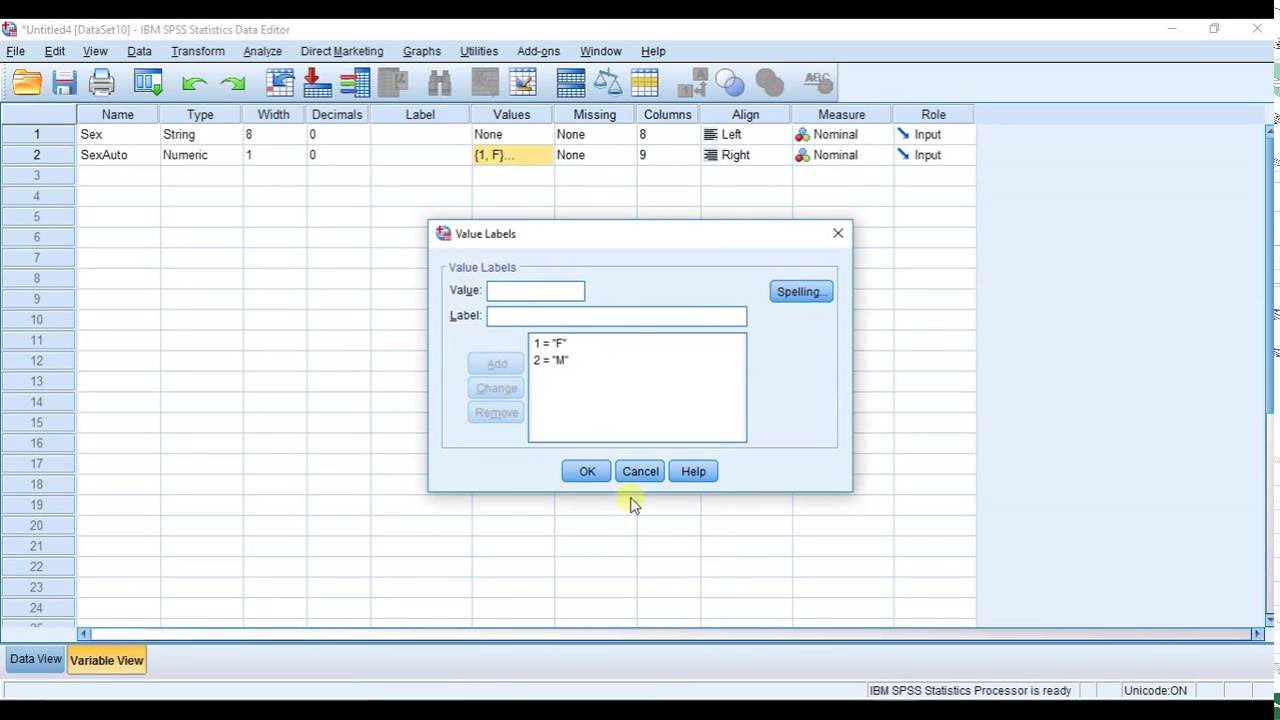
Task: Click the Help button in dialog
Action: (x=693, y=471)
